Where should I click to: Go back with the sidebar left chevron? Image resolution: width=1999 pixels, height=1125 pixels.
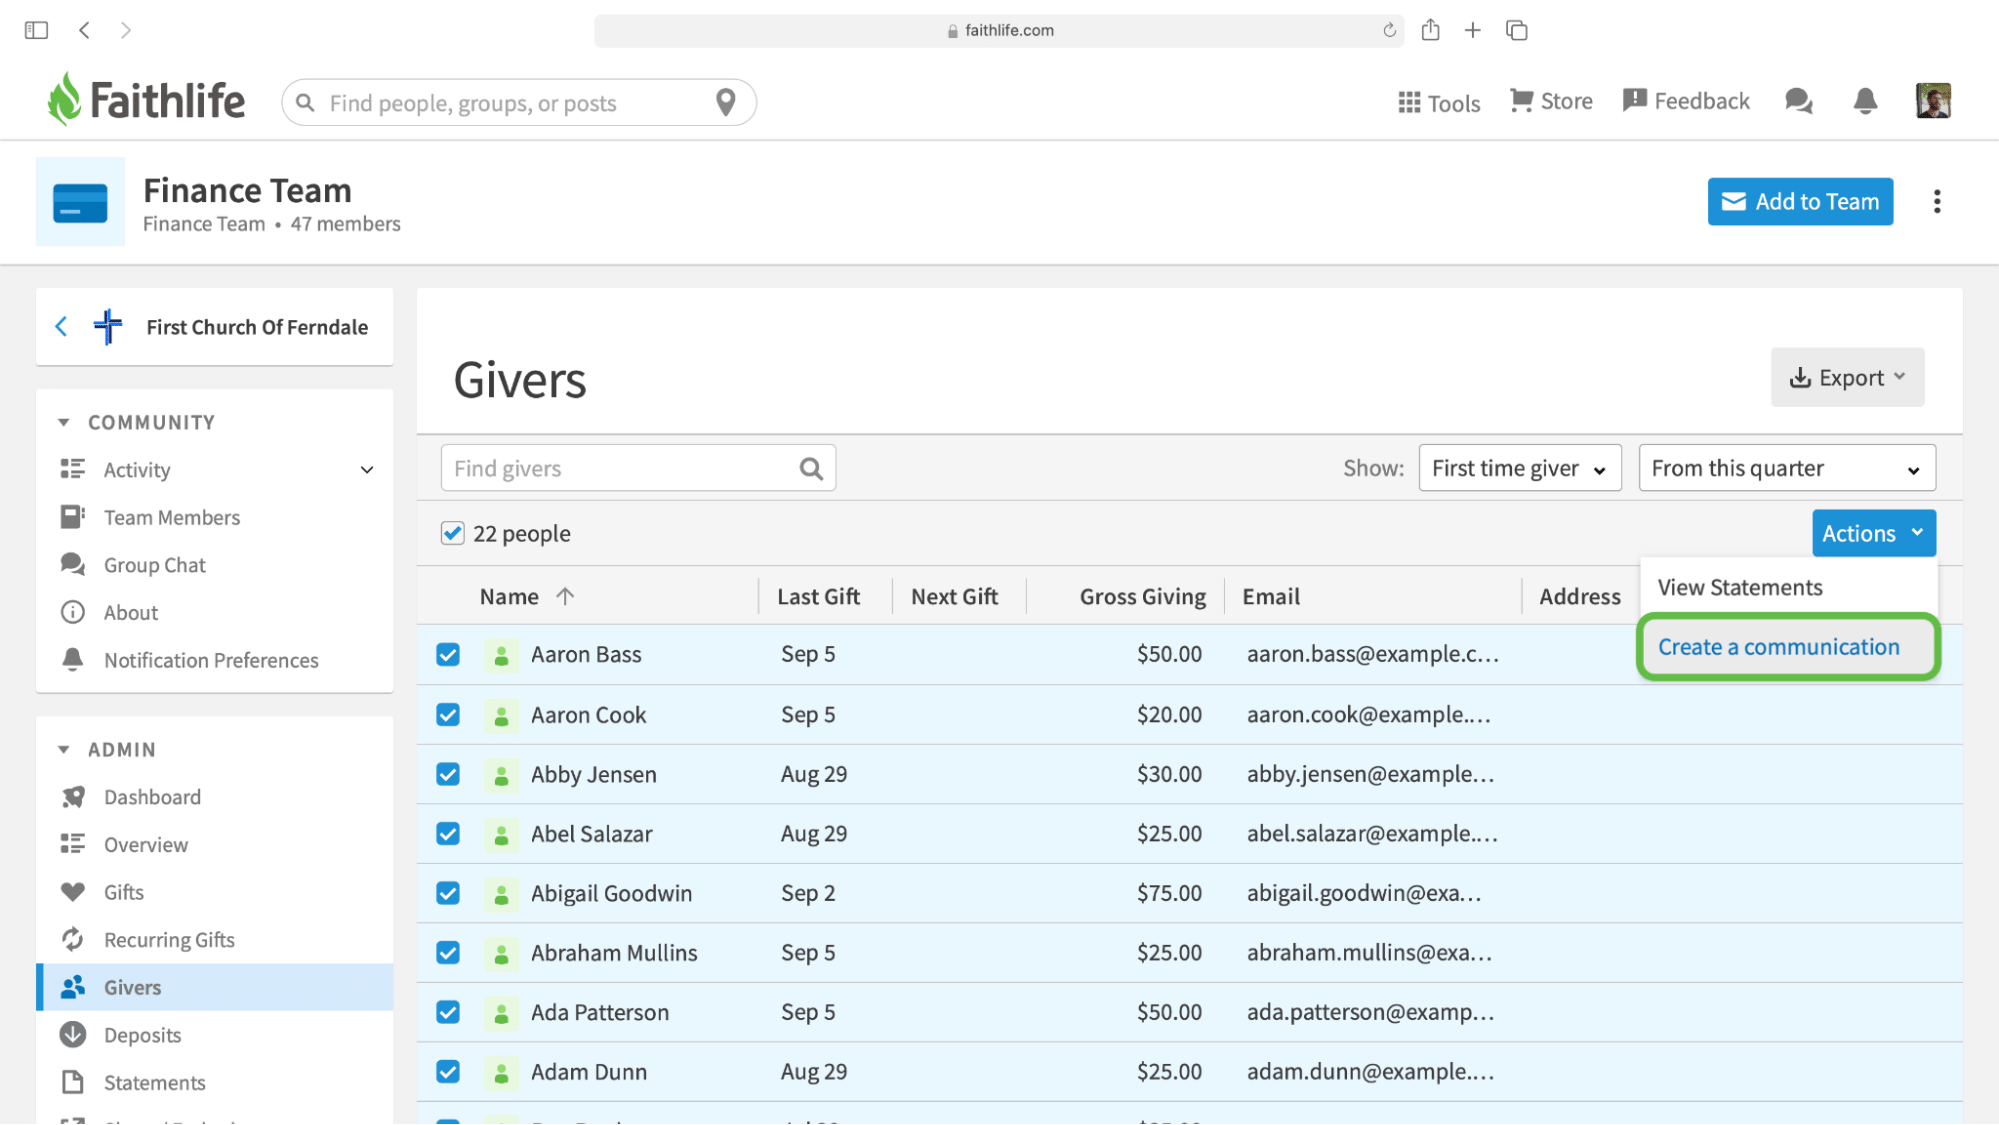[61, 327]
